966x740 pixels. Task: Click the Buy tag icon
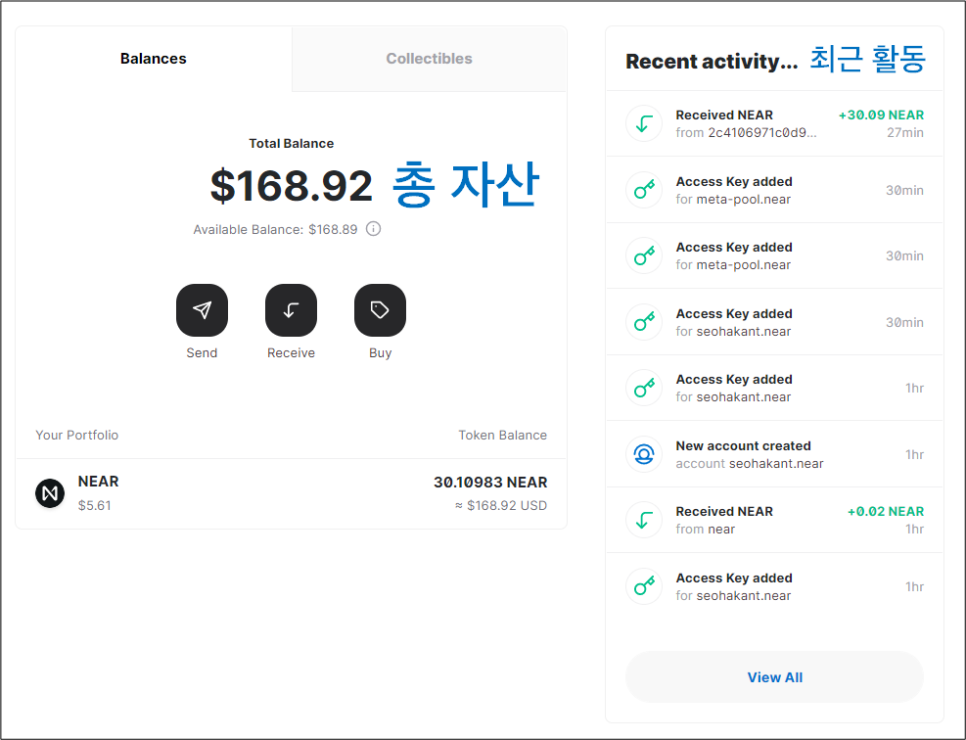[x=380, y=310]
